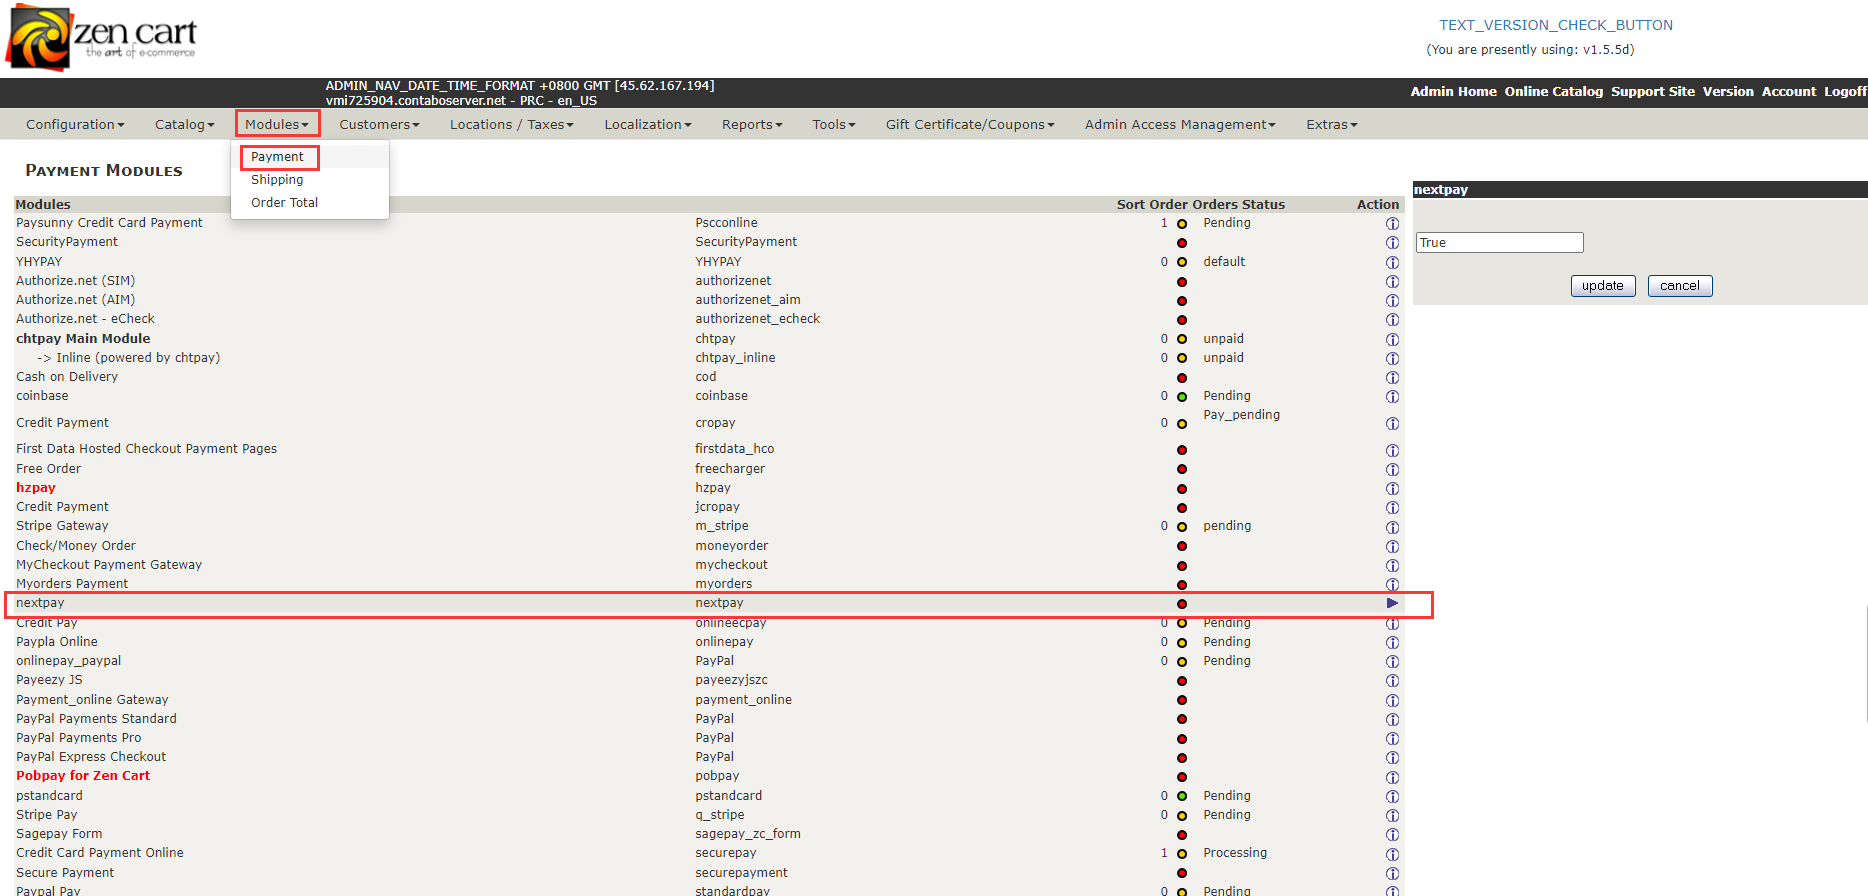
Task: Open info icon for Cash on Delivery
Action: (1392, 377)
